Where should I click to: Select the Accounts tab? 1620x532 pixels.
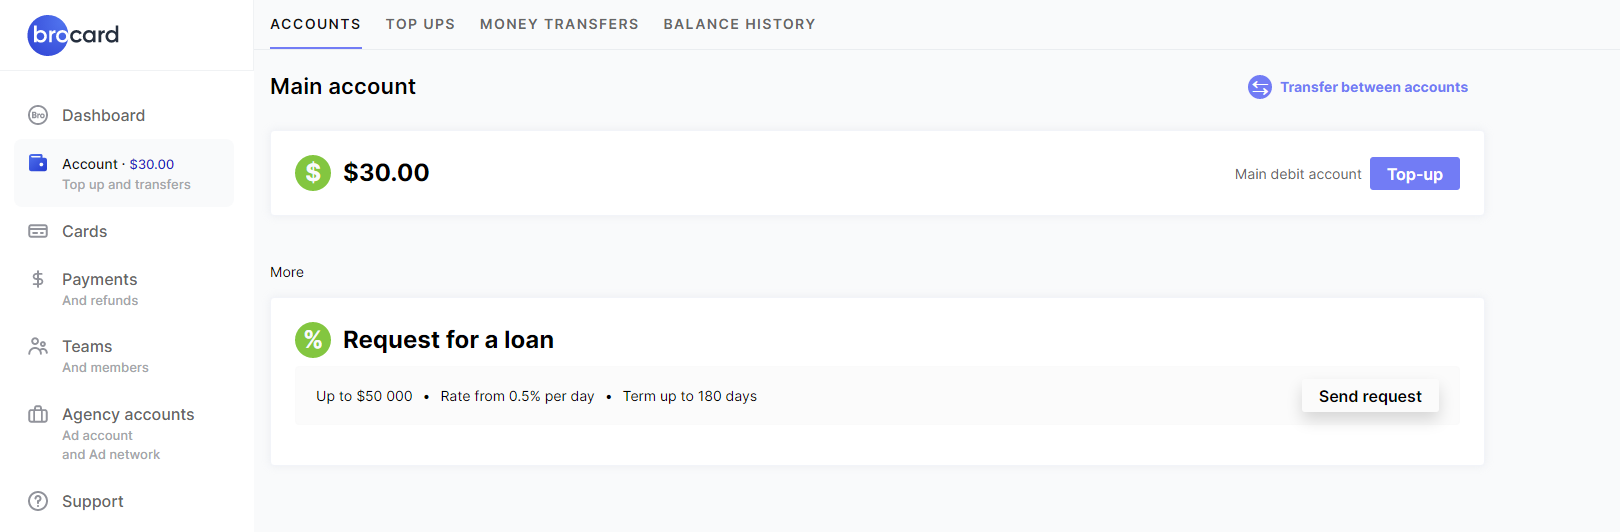tap(315, 24)
